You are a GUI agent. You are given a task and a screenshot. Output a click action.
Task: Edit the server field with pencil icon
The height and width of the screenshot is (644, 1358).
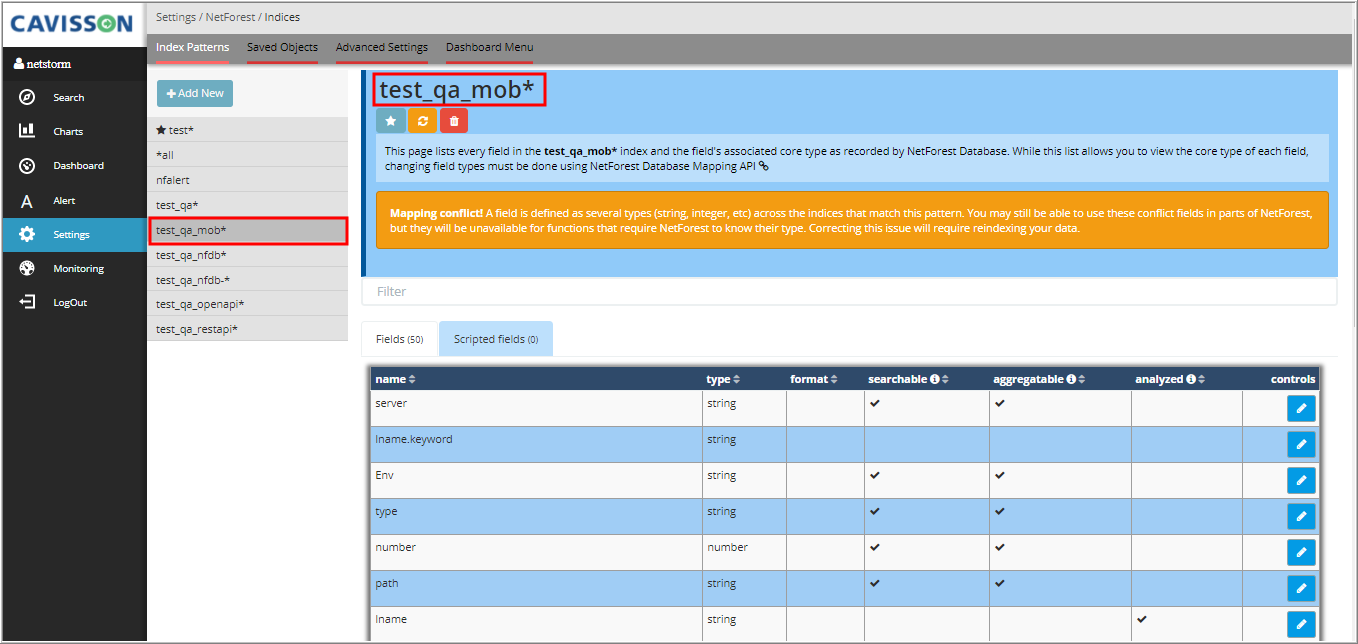[x=1301, y=408]
